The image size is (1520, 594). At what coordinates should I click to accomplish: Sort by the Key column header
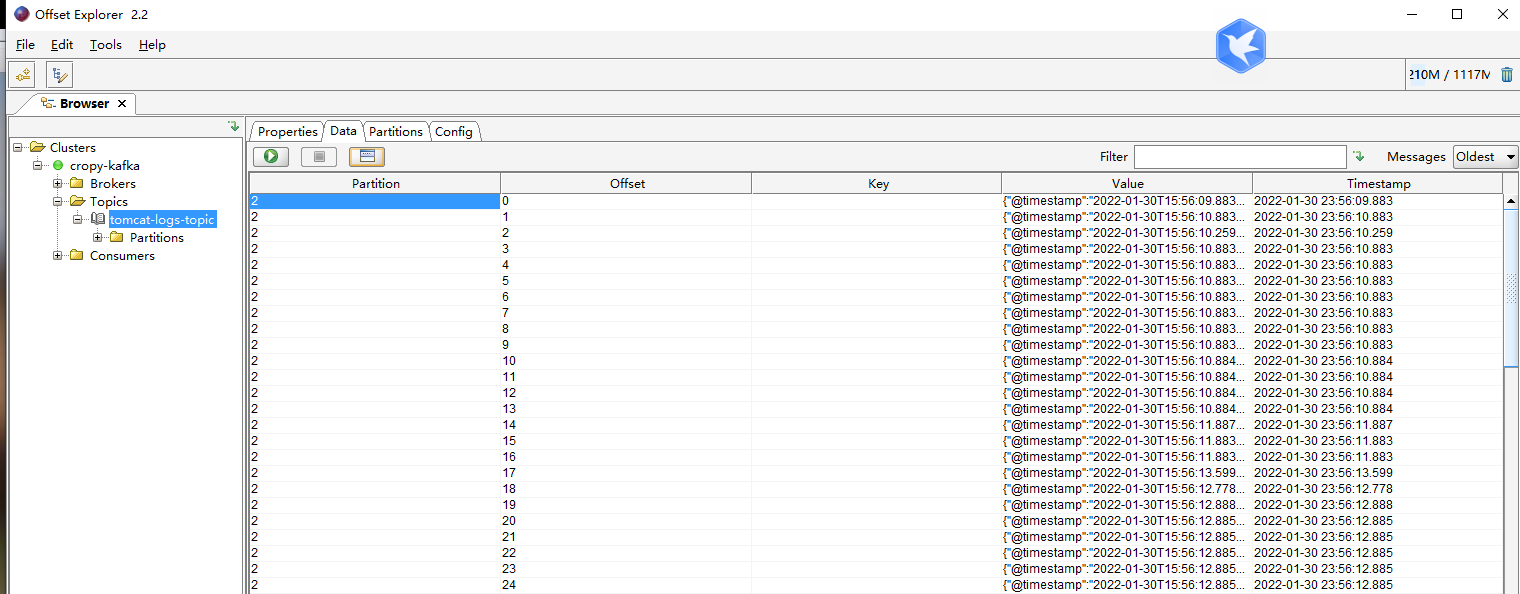tap(878, 184)
